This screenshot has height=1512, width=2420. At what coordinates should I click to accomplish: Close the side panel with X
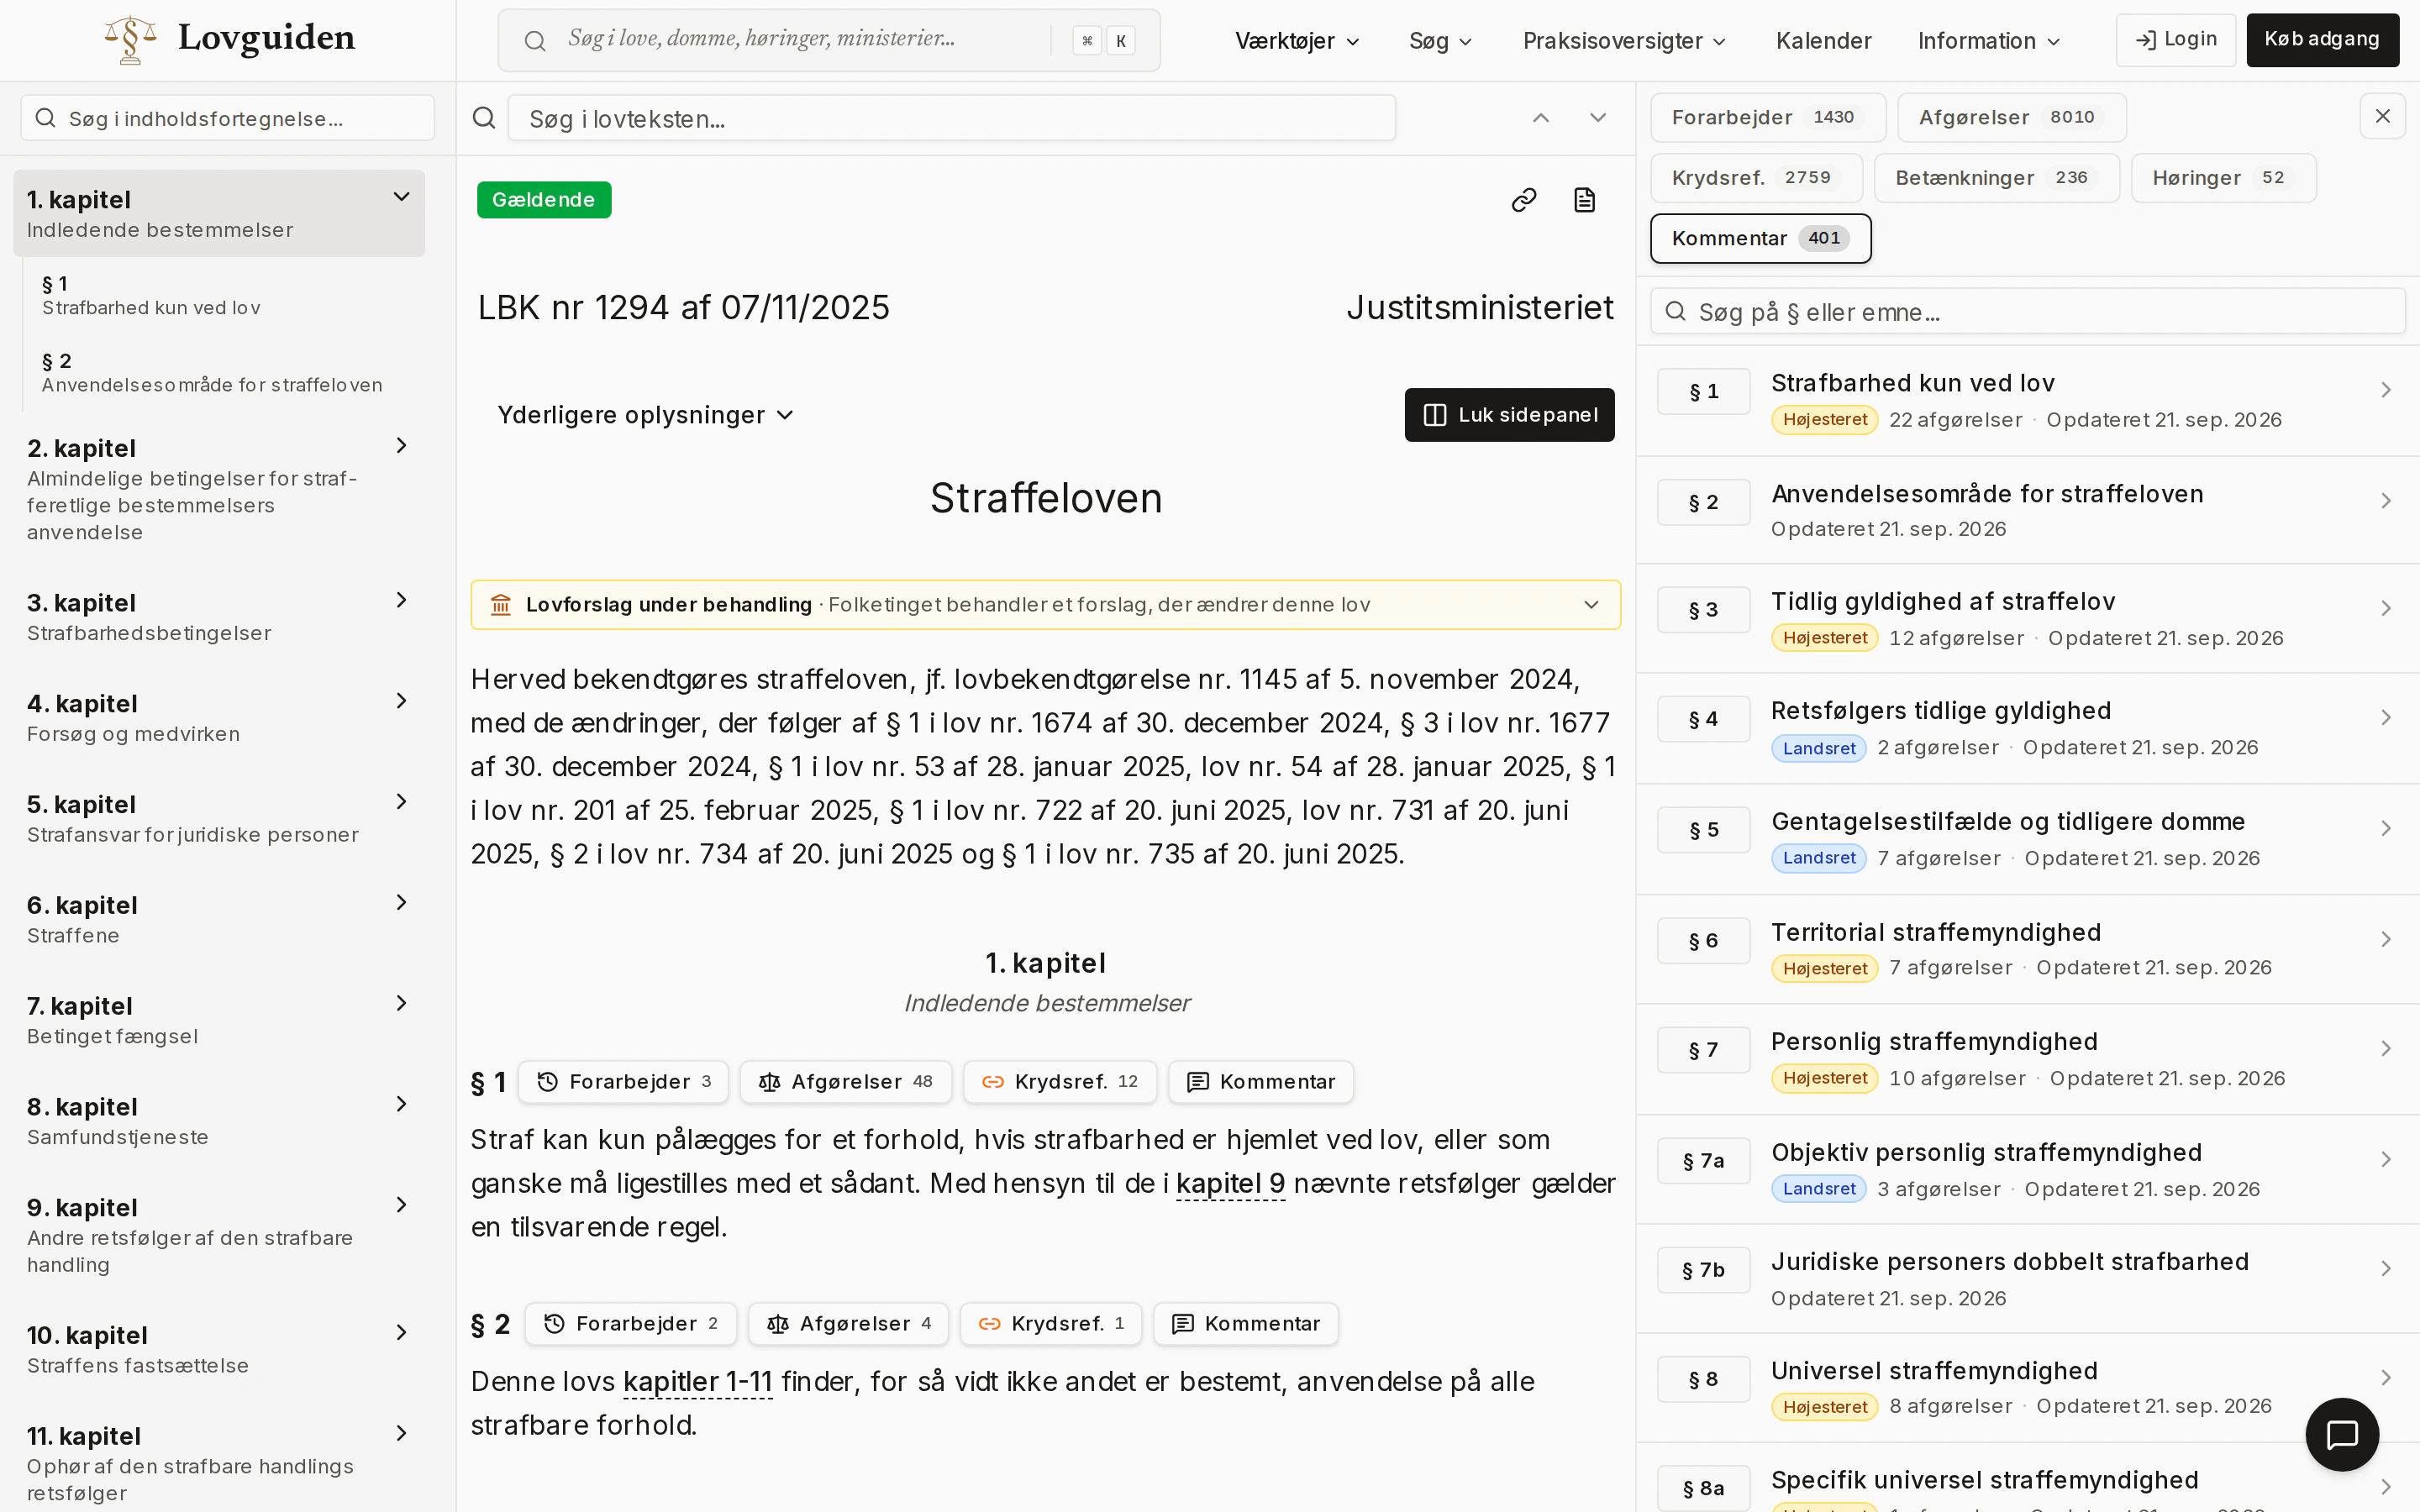coord(2383,117)
